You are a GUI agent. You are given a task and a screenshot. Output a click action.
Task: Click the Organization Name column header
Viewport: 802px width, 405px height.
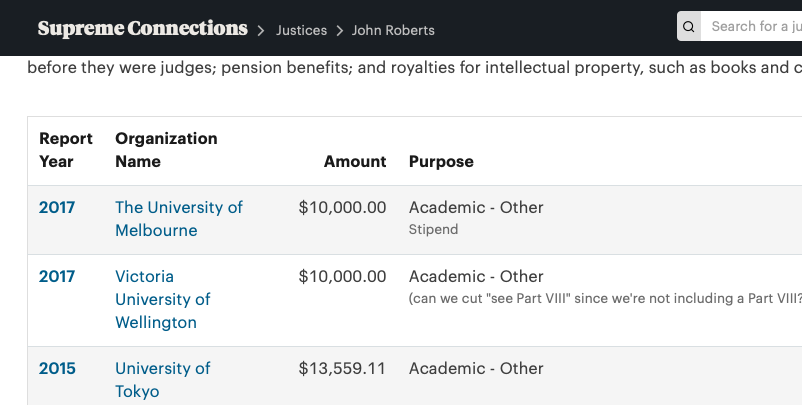(x=166, y=150)
